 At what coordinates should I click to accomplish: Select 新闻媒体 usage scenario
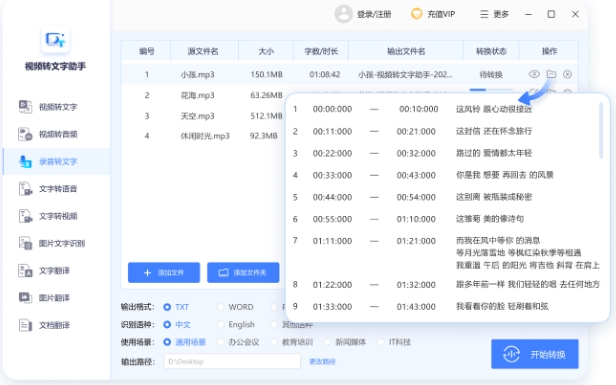click(x=345, y=342)
